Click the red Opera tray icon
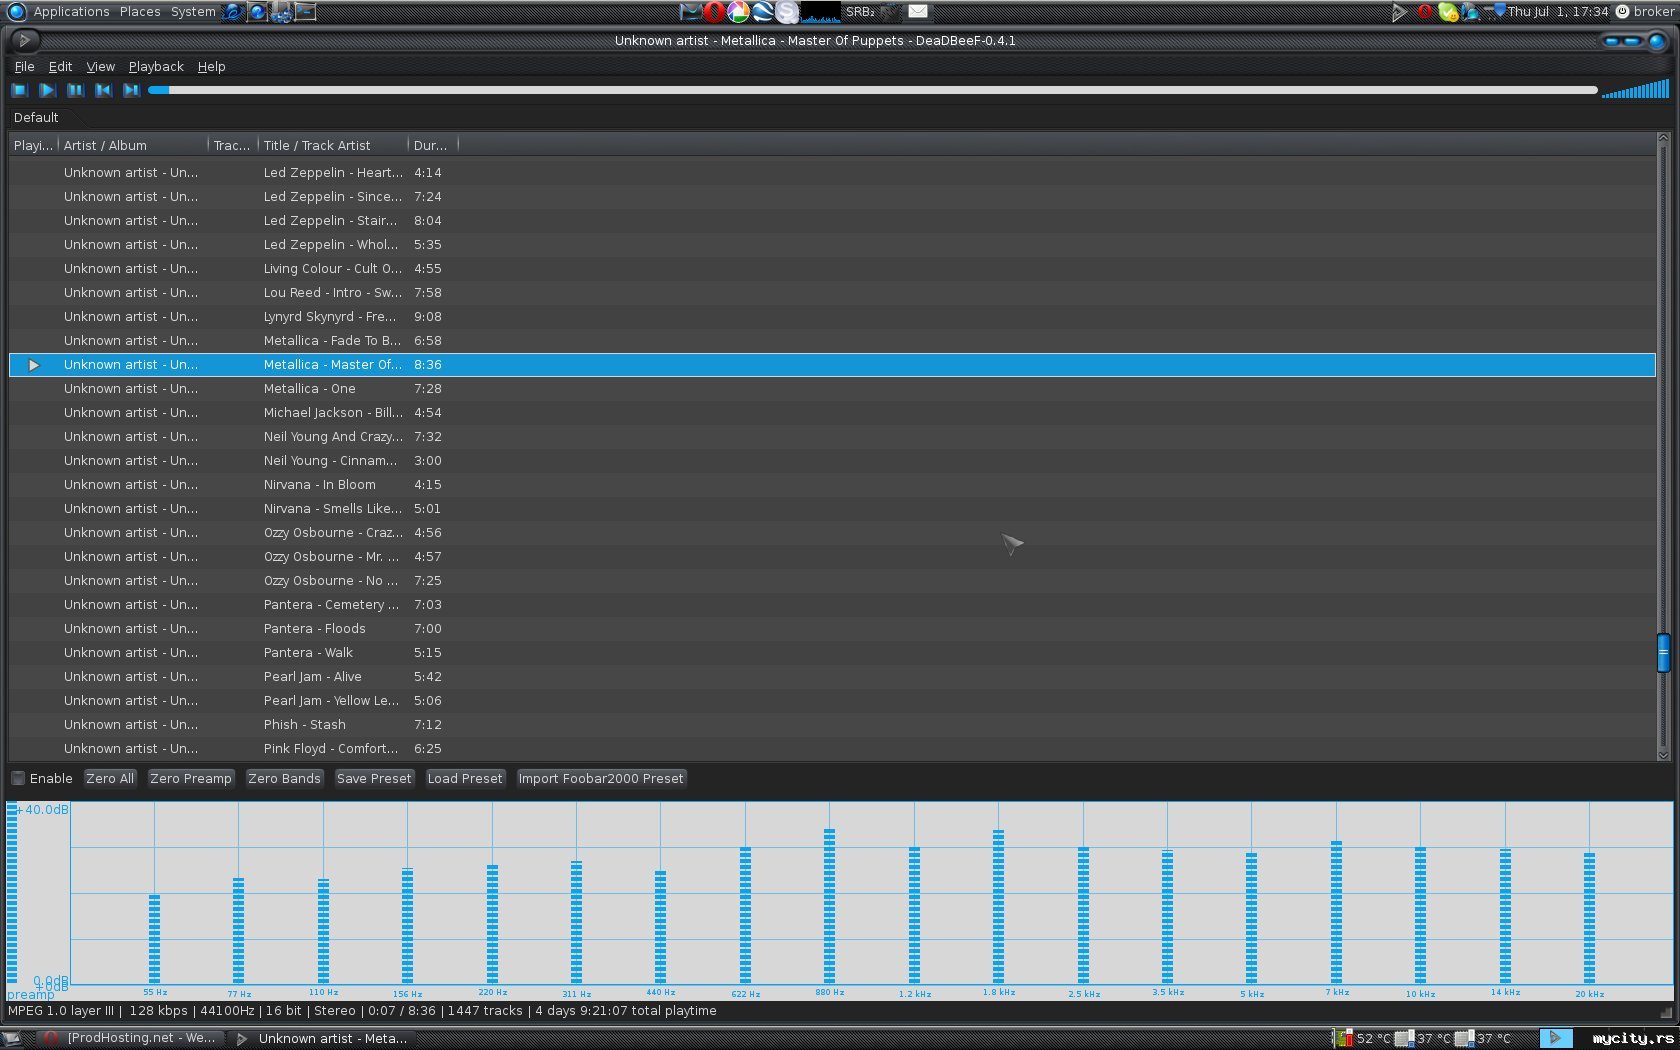This screenshot has height=1050, width=1680. coord(1425,12)
